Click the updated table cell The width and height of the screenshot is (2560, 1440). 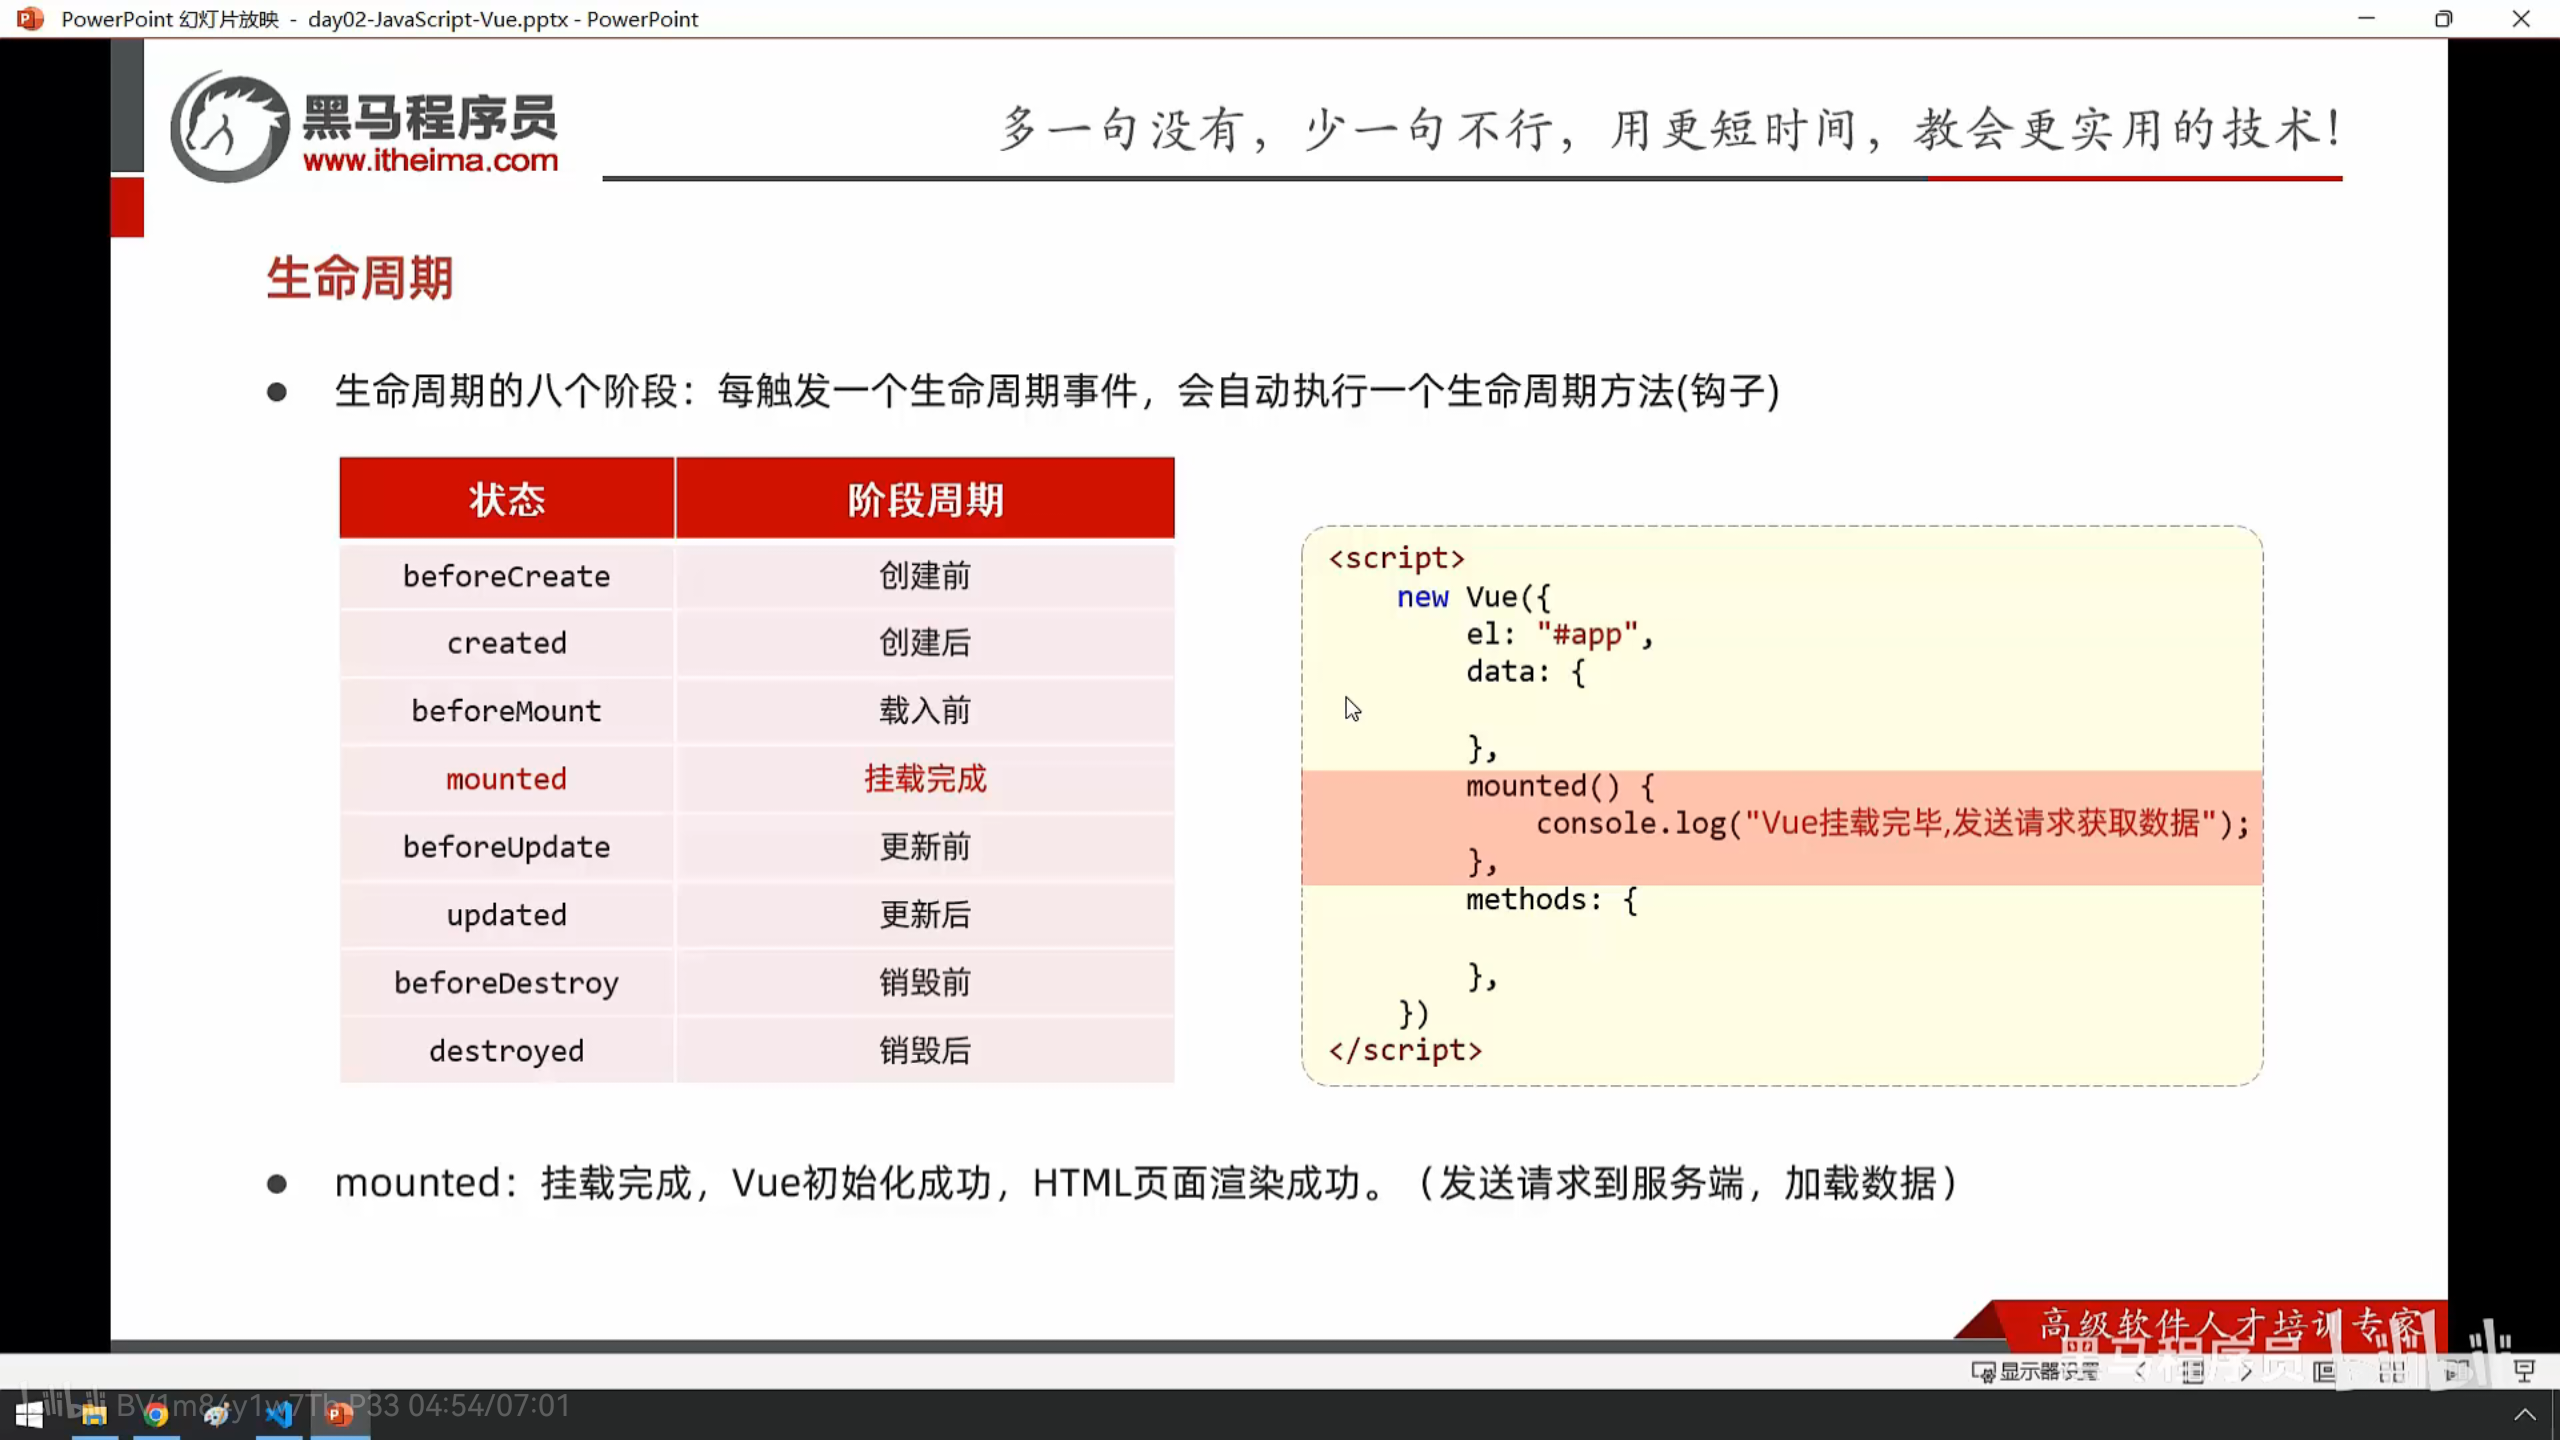click(x=507, y=915)
